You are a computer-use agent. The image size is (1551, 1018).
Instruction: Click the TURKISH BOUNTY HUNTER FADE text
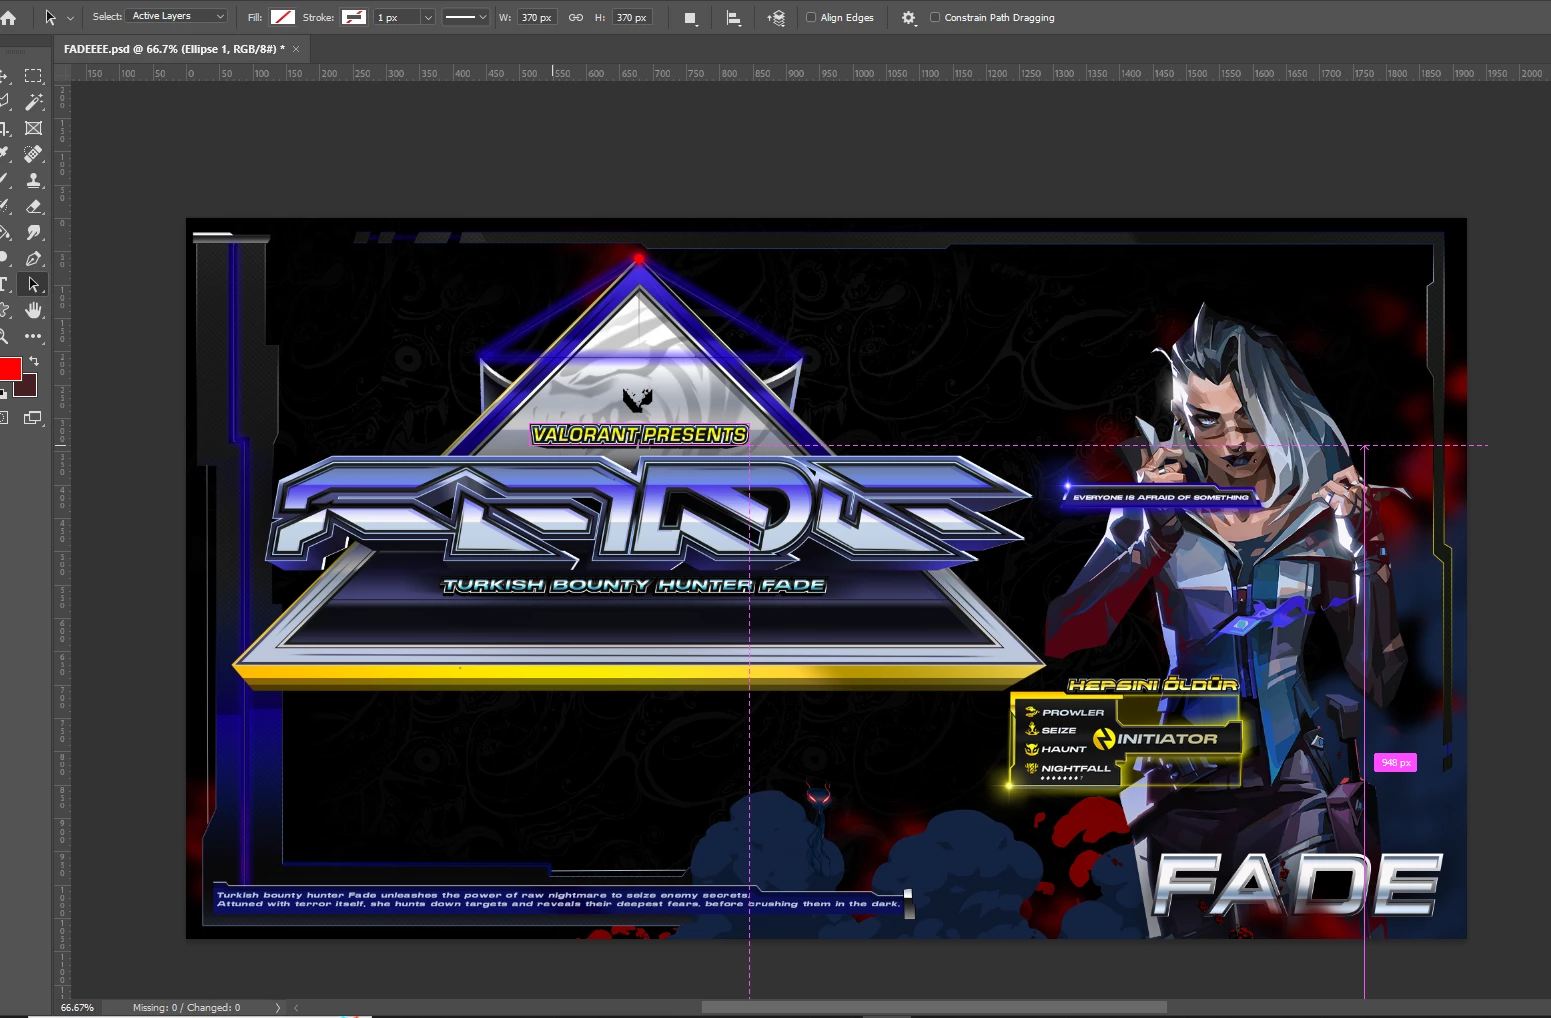click(634, 585)
